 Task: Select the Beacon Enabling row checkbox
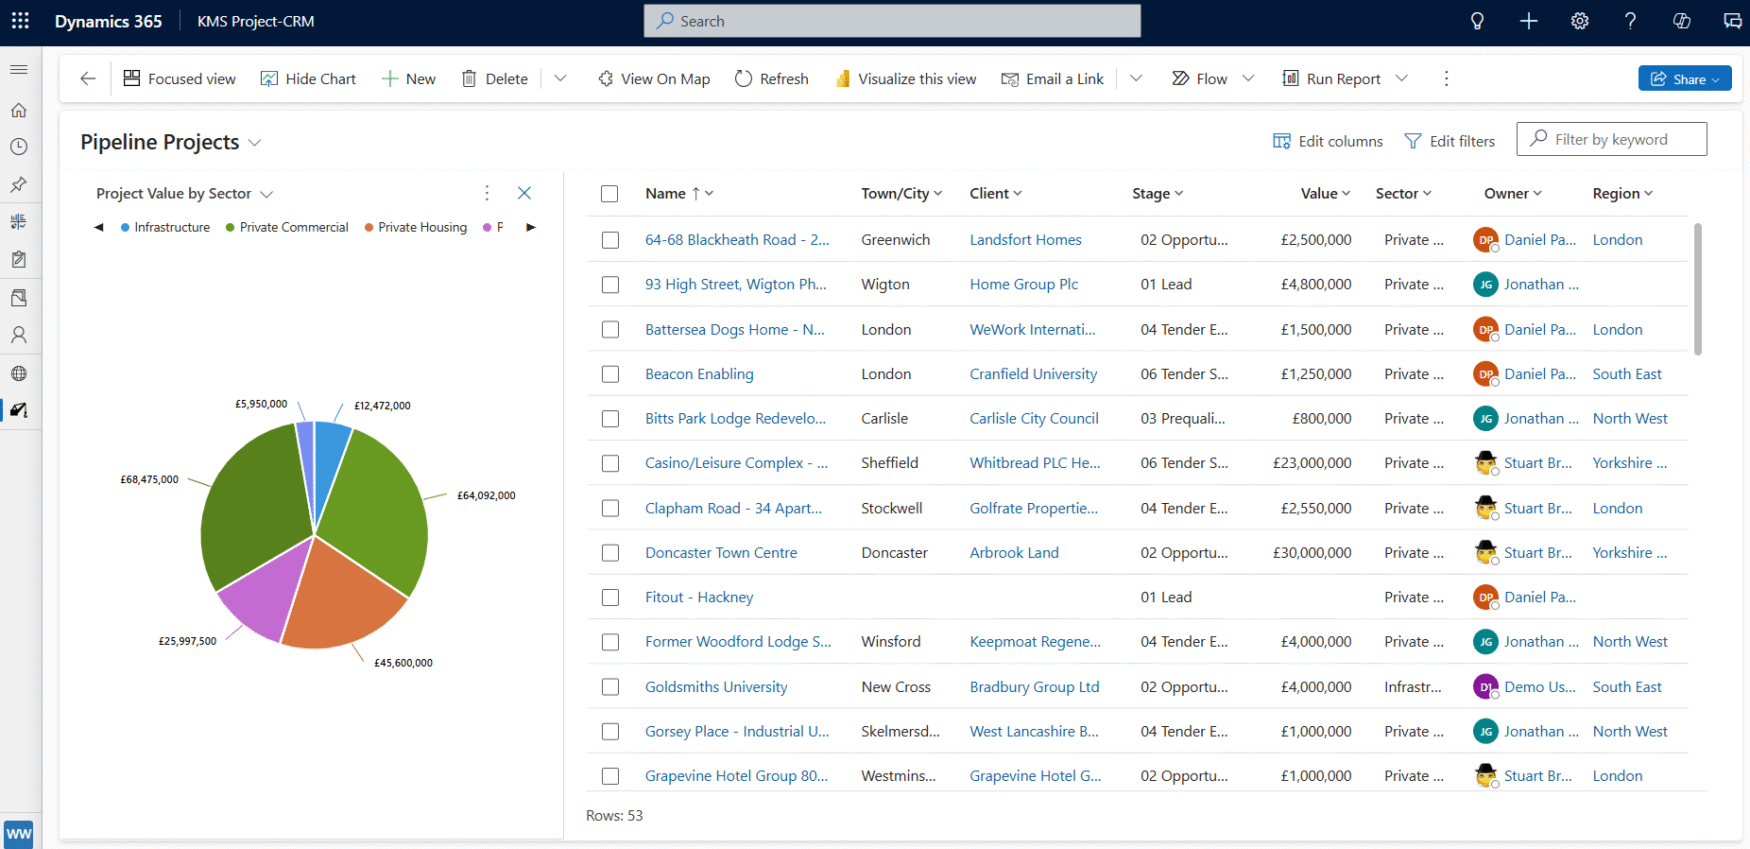(x=610, y=374)
